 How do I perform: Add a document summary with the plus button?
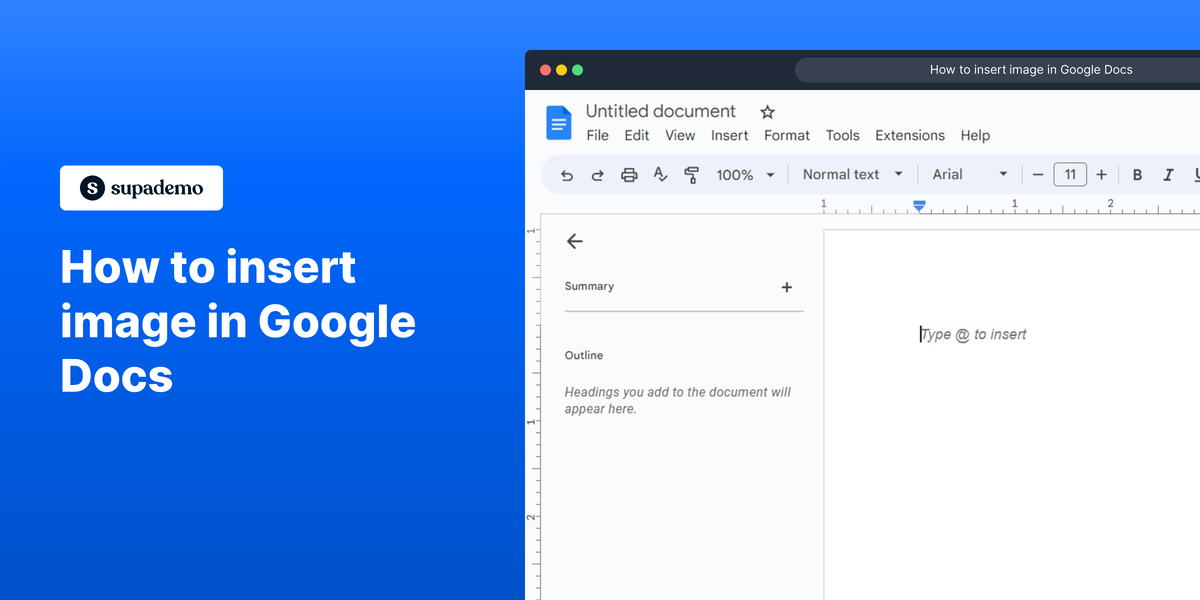[x=787, y=287]
